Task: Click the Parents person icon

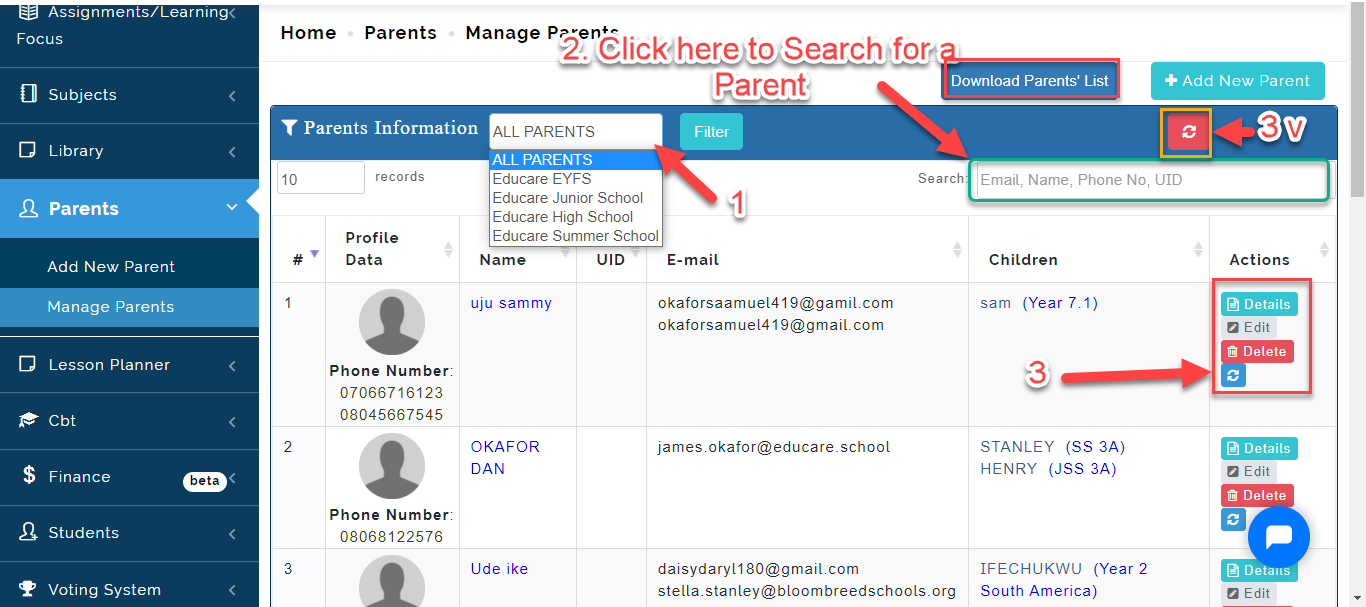Action: coord(29,208)
